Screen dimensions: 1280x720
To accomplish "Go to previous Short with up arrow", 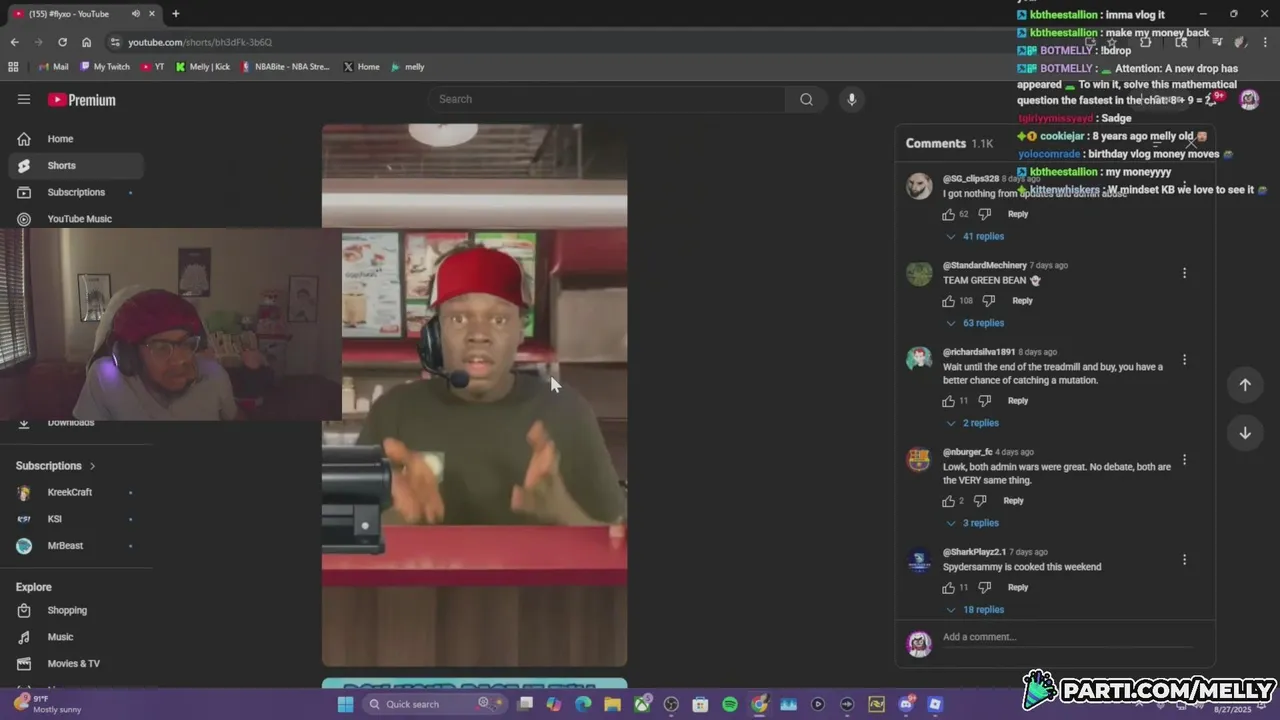I will click(1245, 385).
